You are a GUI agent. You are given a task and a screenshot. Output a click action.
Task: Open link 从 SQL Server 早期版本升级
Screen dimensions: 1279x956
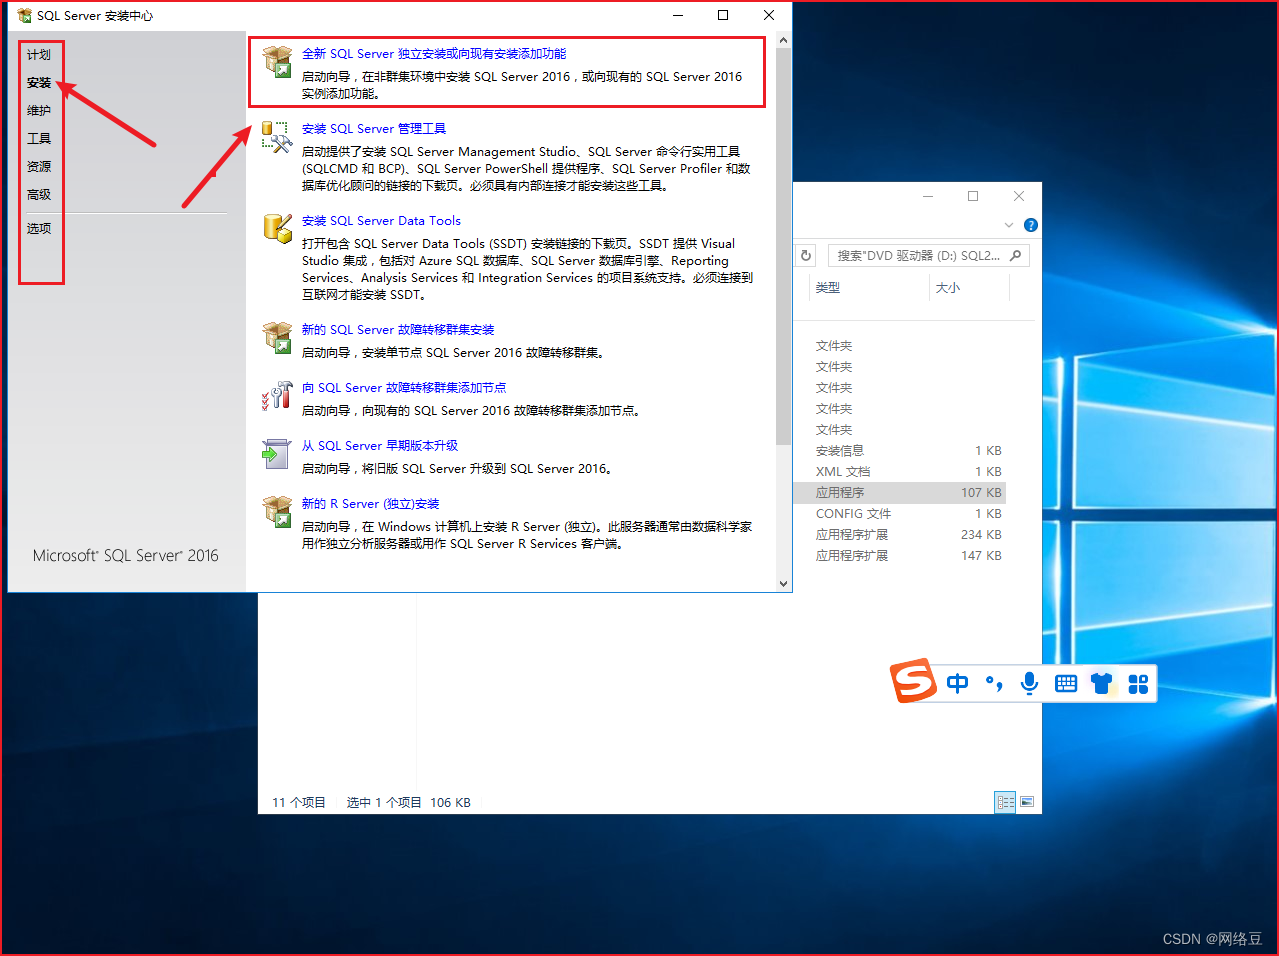[380, 446]
